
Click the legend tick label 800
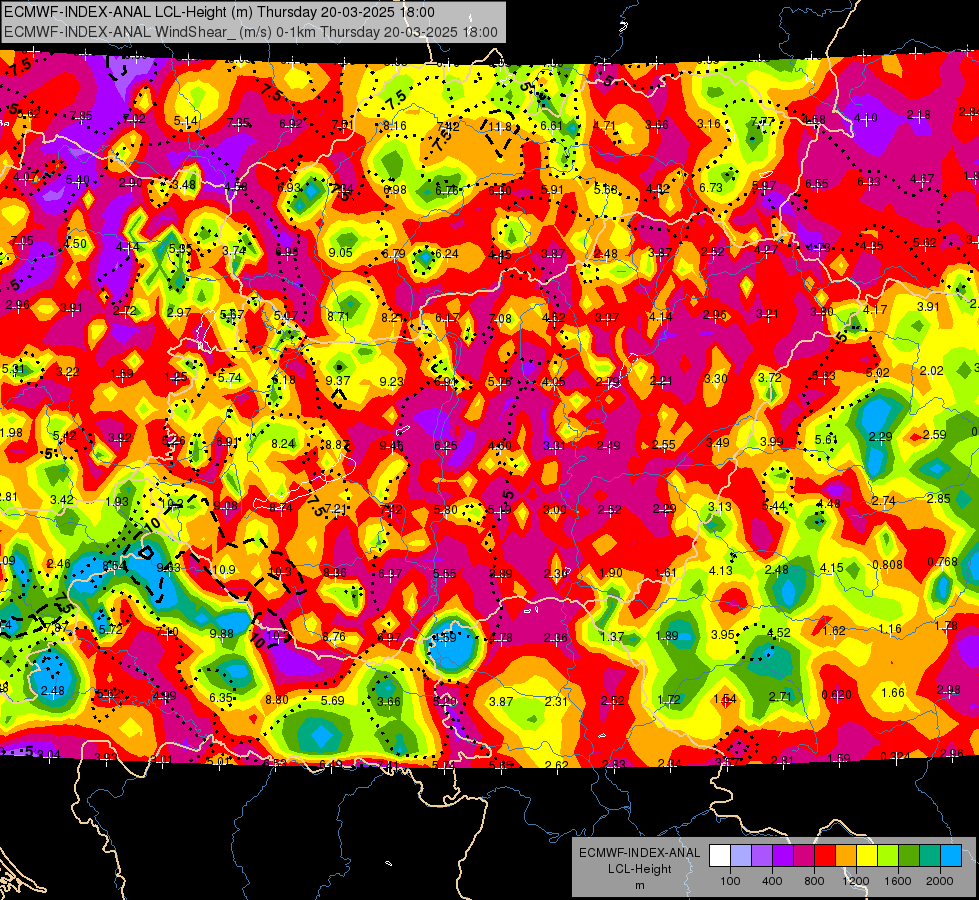pos(814,881)
